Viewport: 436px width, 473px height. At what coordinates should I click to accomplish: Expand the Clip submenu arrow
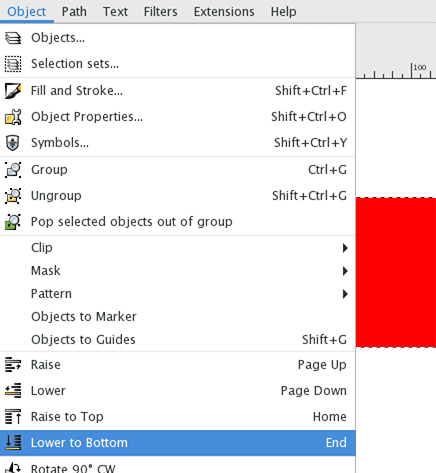point(345,248)
